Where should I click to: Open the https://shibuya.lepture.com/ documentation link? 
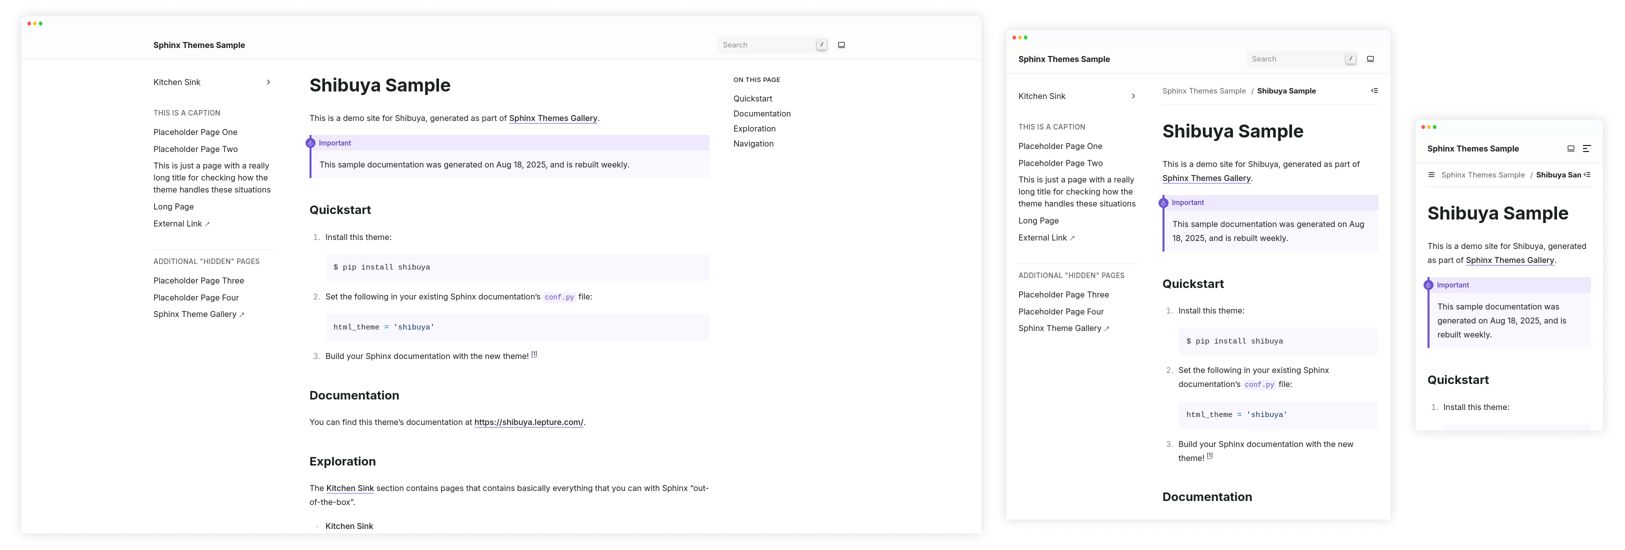click(529, 422)
